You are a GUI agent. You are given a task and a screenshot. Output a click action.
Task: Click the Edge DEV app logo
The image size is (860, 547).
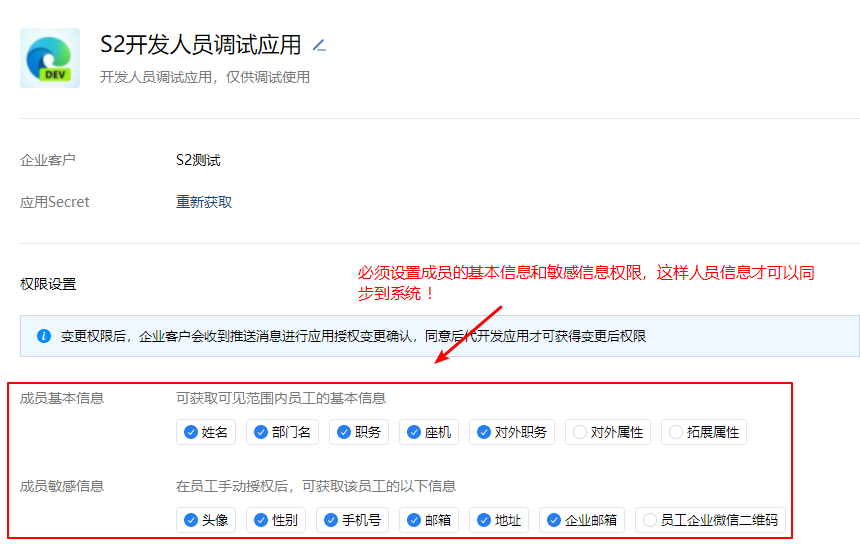pos(50,58)
